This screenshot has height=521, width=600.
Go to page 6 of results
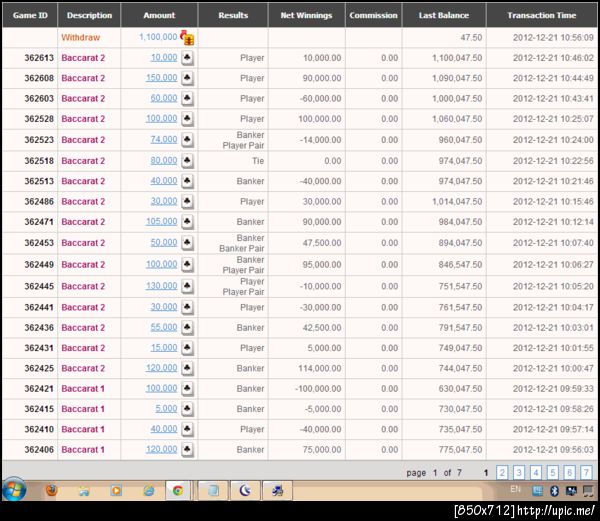569,473
